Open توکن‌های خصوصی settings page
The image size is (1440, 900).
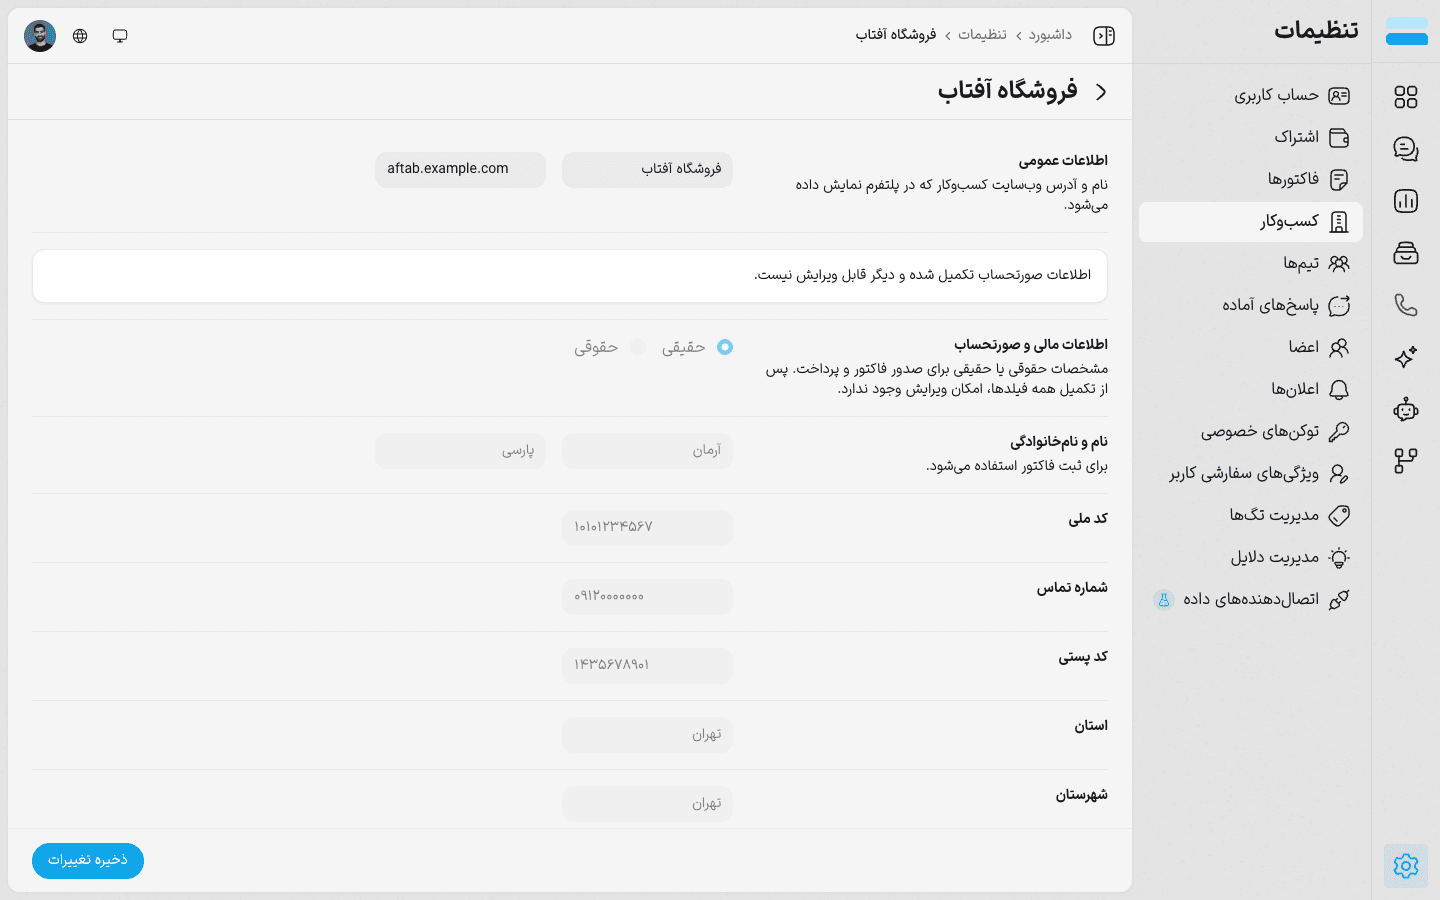pos(1251,432)
